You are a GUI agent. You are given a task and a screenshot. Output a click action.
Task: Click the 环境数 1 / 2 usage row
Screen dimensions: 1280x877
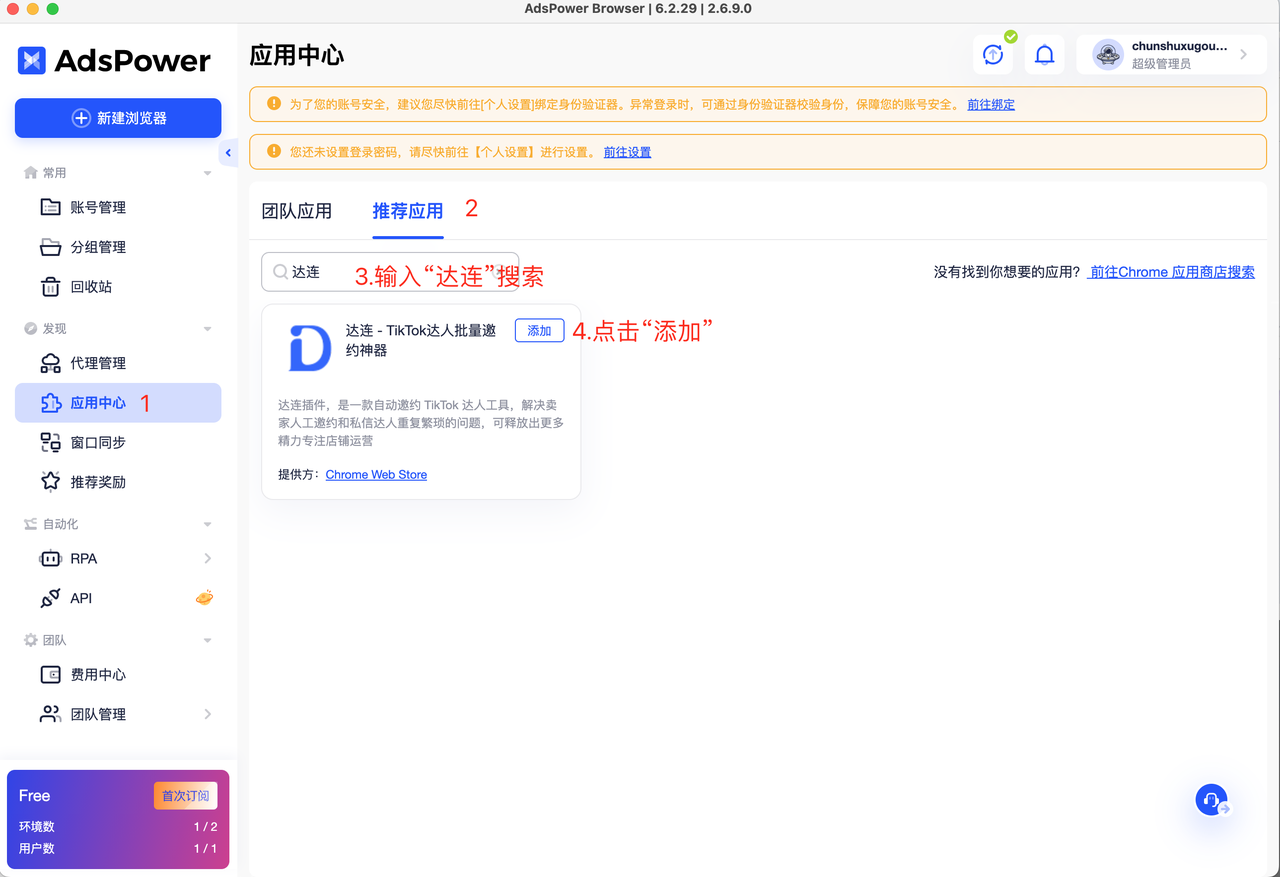pos(118,827)
